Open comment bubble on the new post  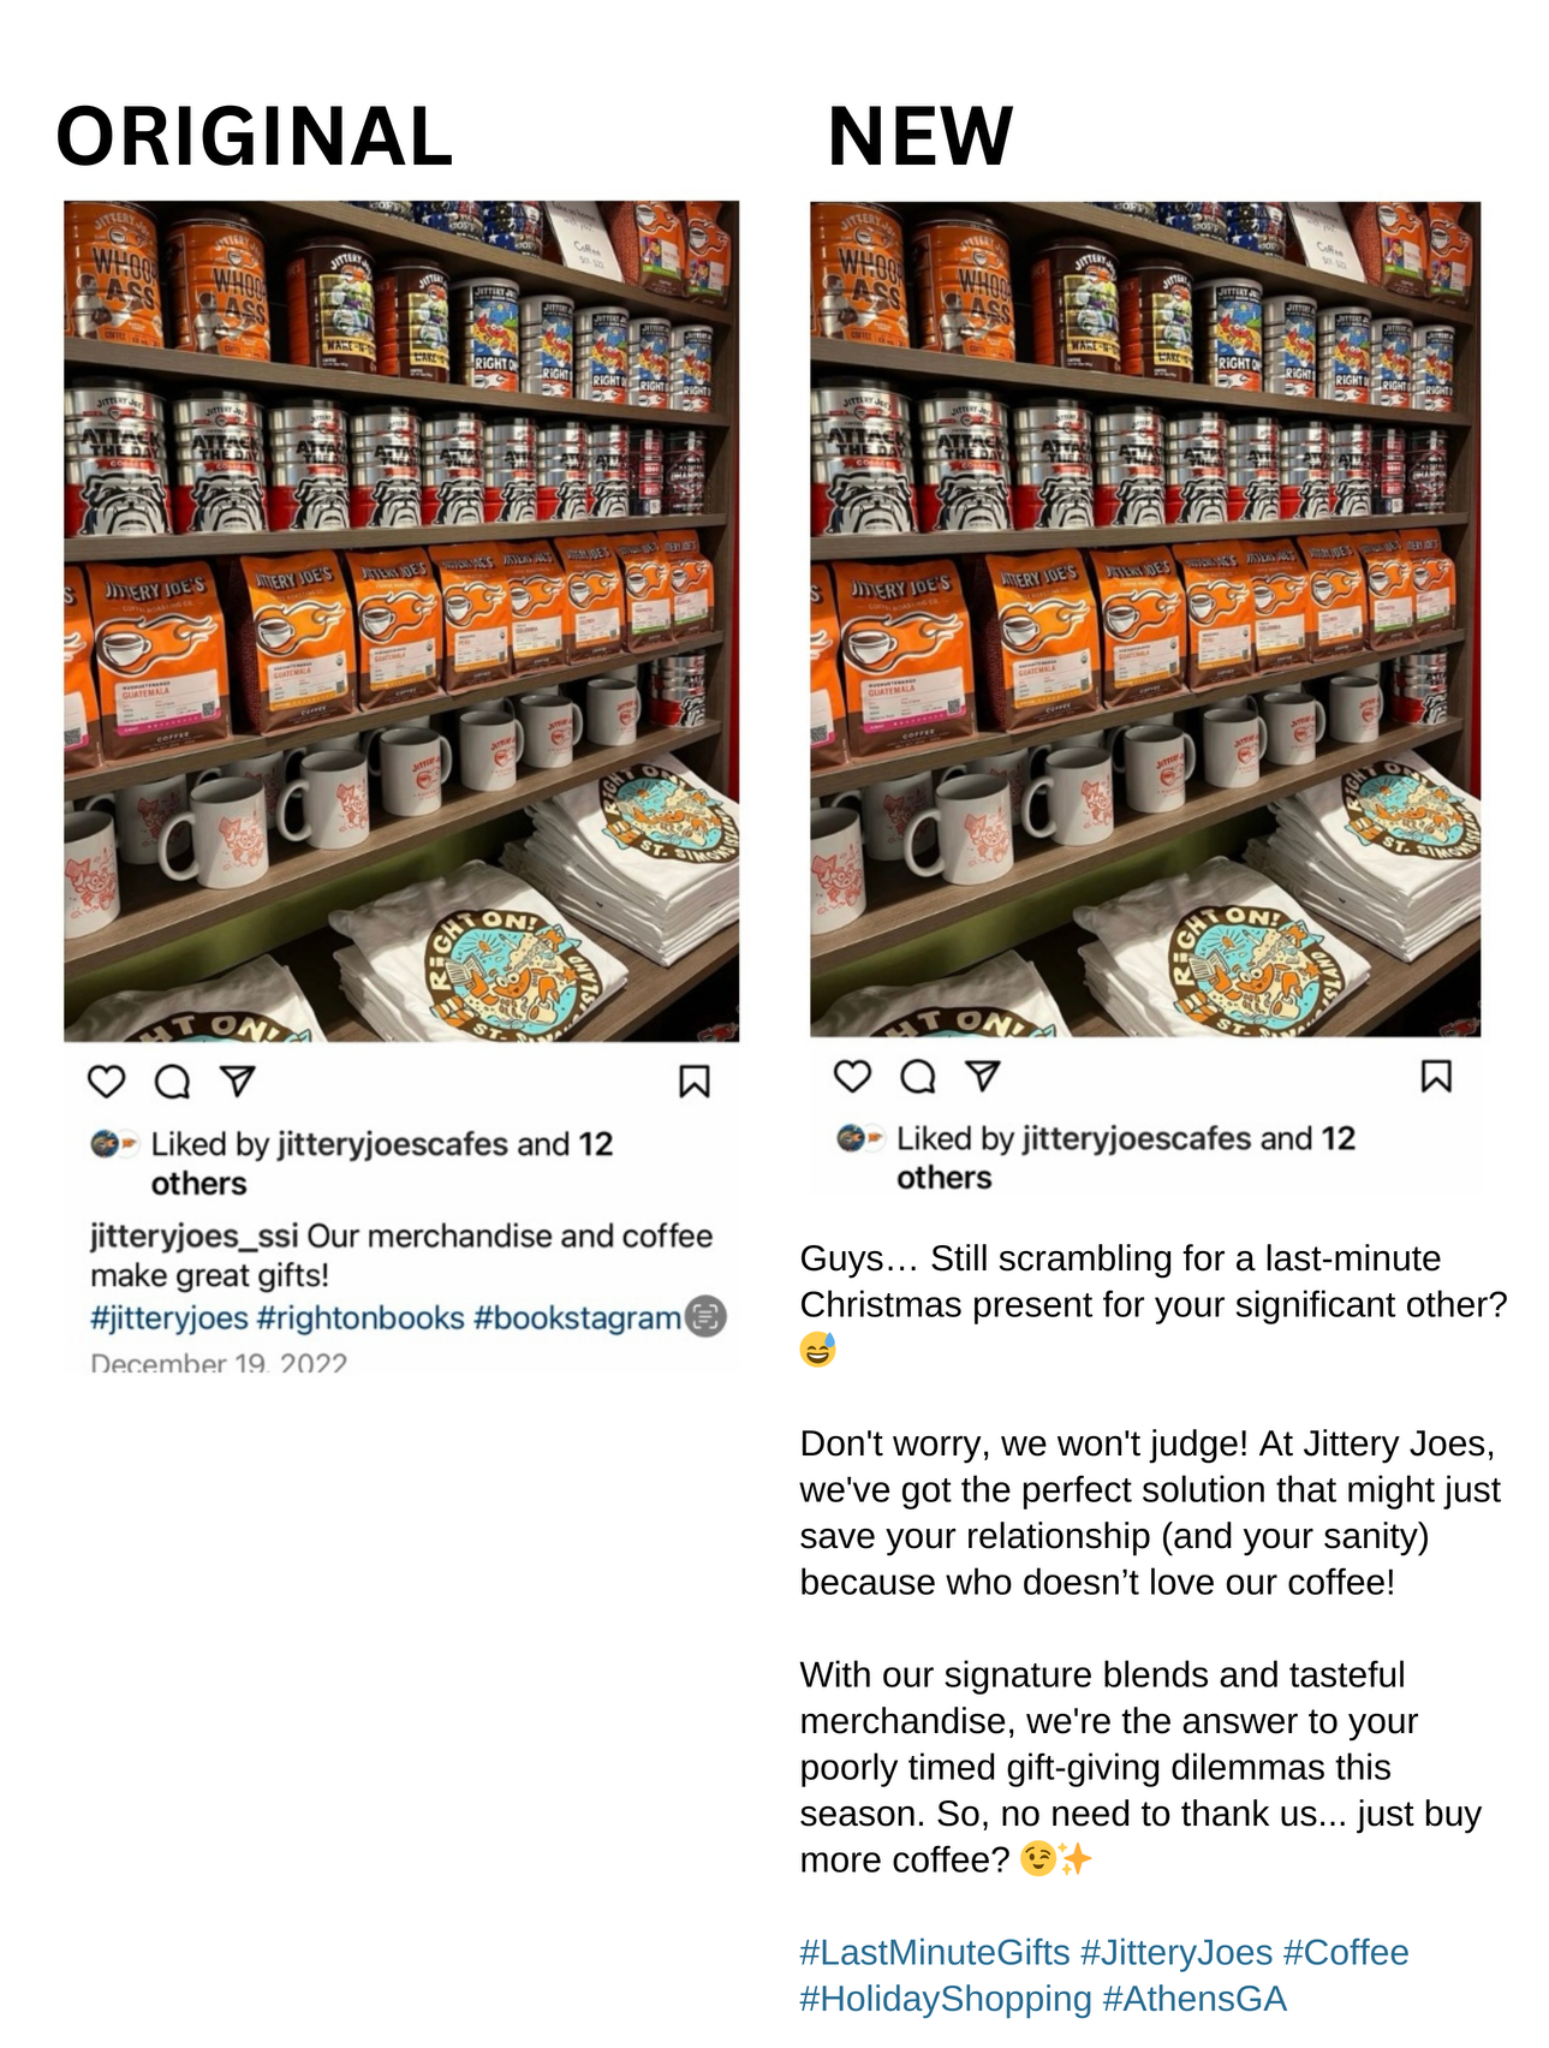pyautogui.click(x=918, y=1076)
